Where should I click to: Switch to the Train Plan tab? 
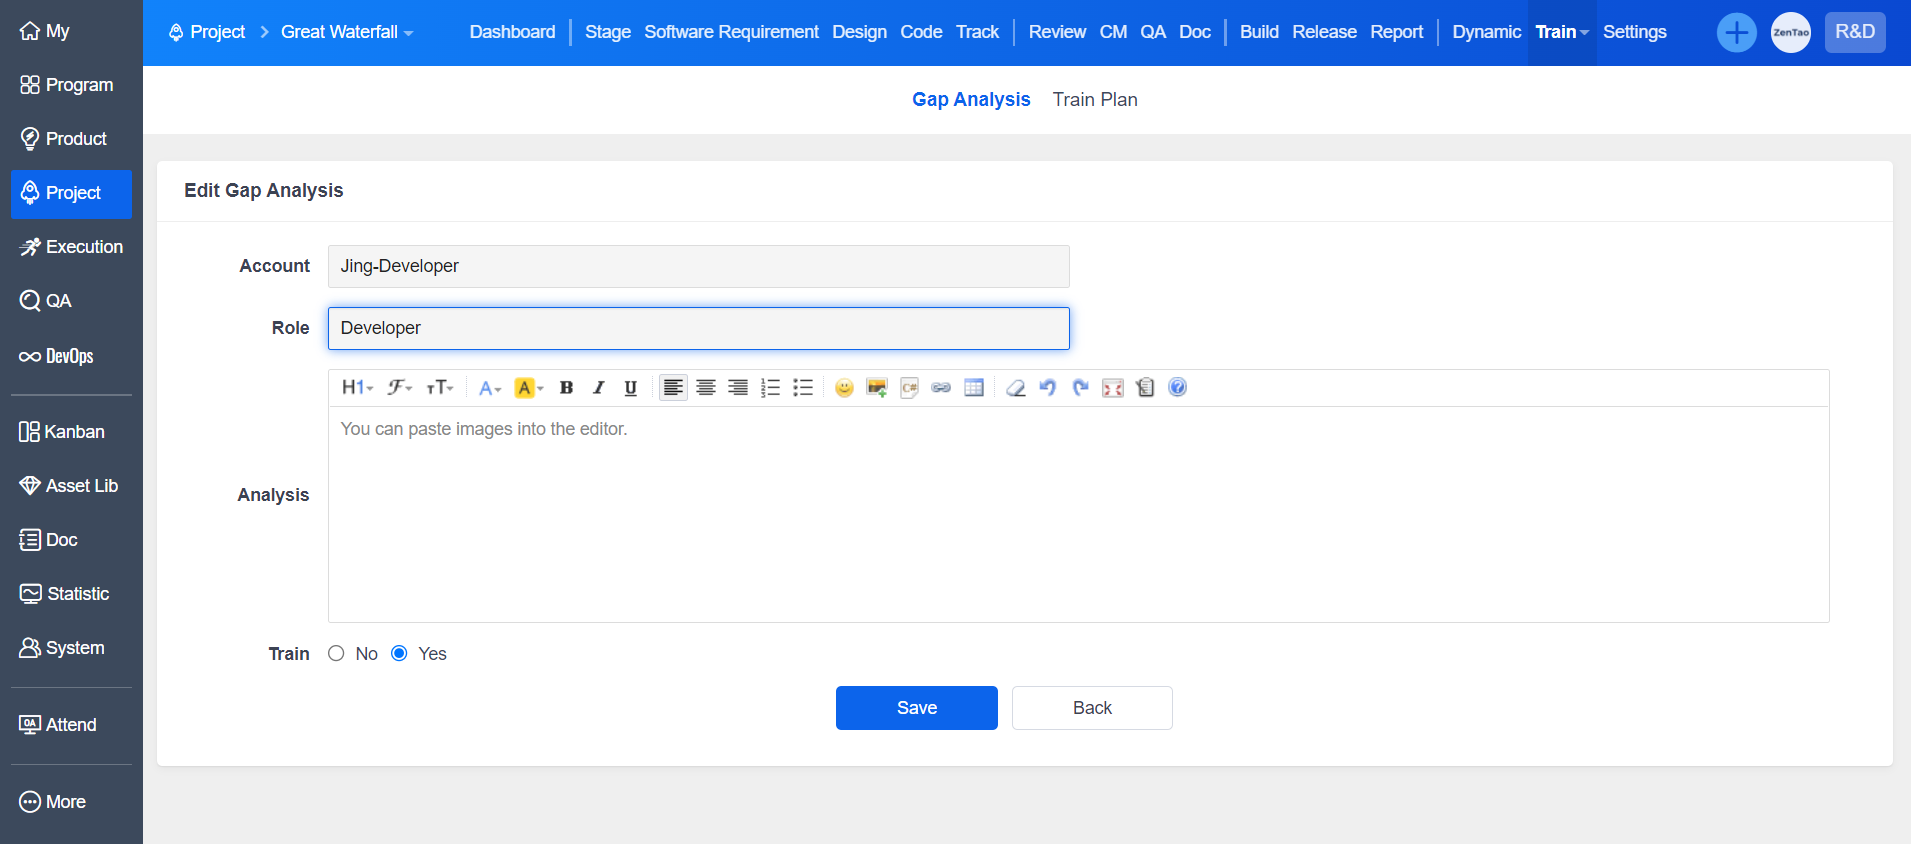(x=1094, y=100)
